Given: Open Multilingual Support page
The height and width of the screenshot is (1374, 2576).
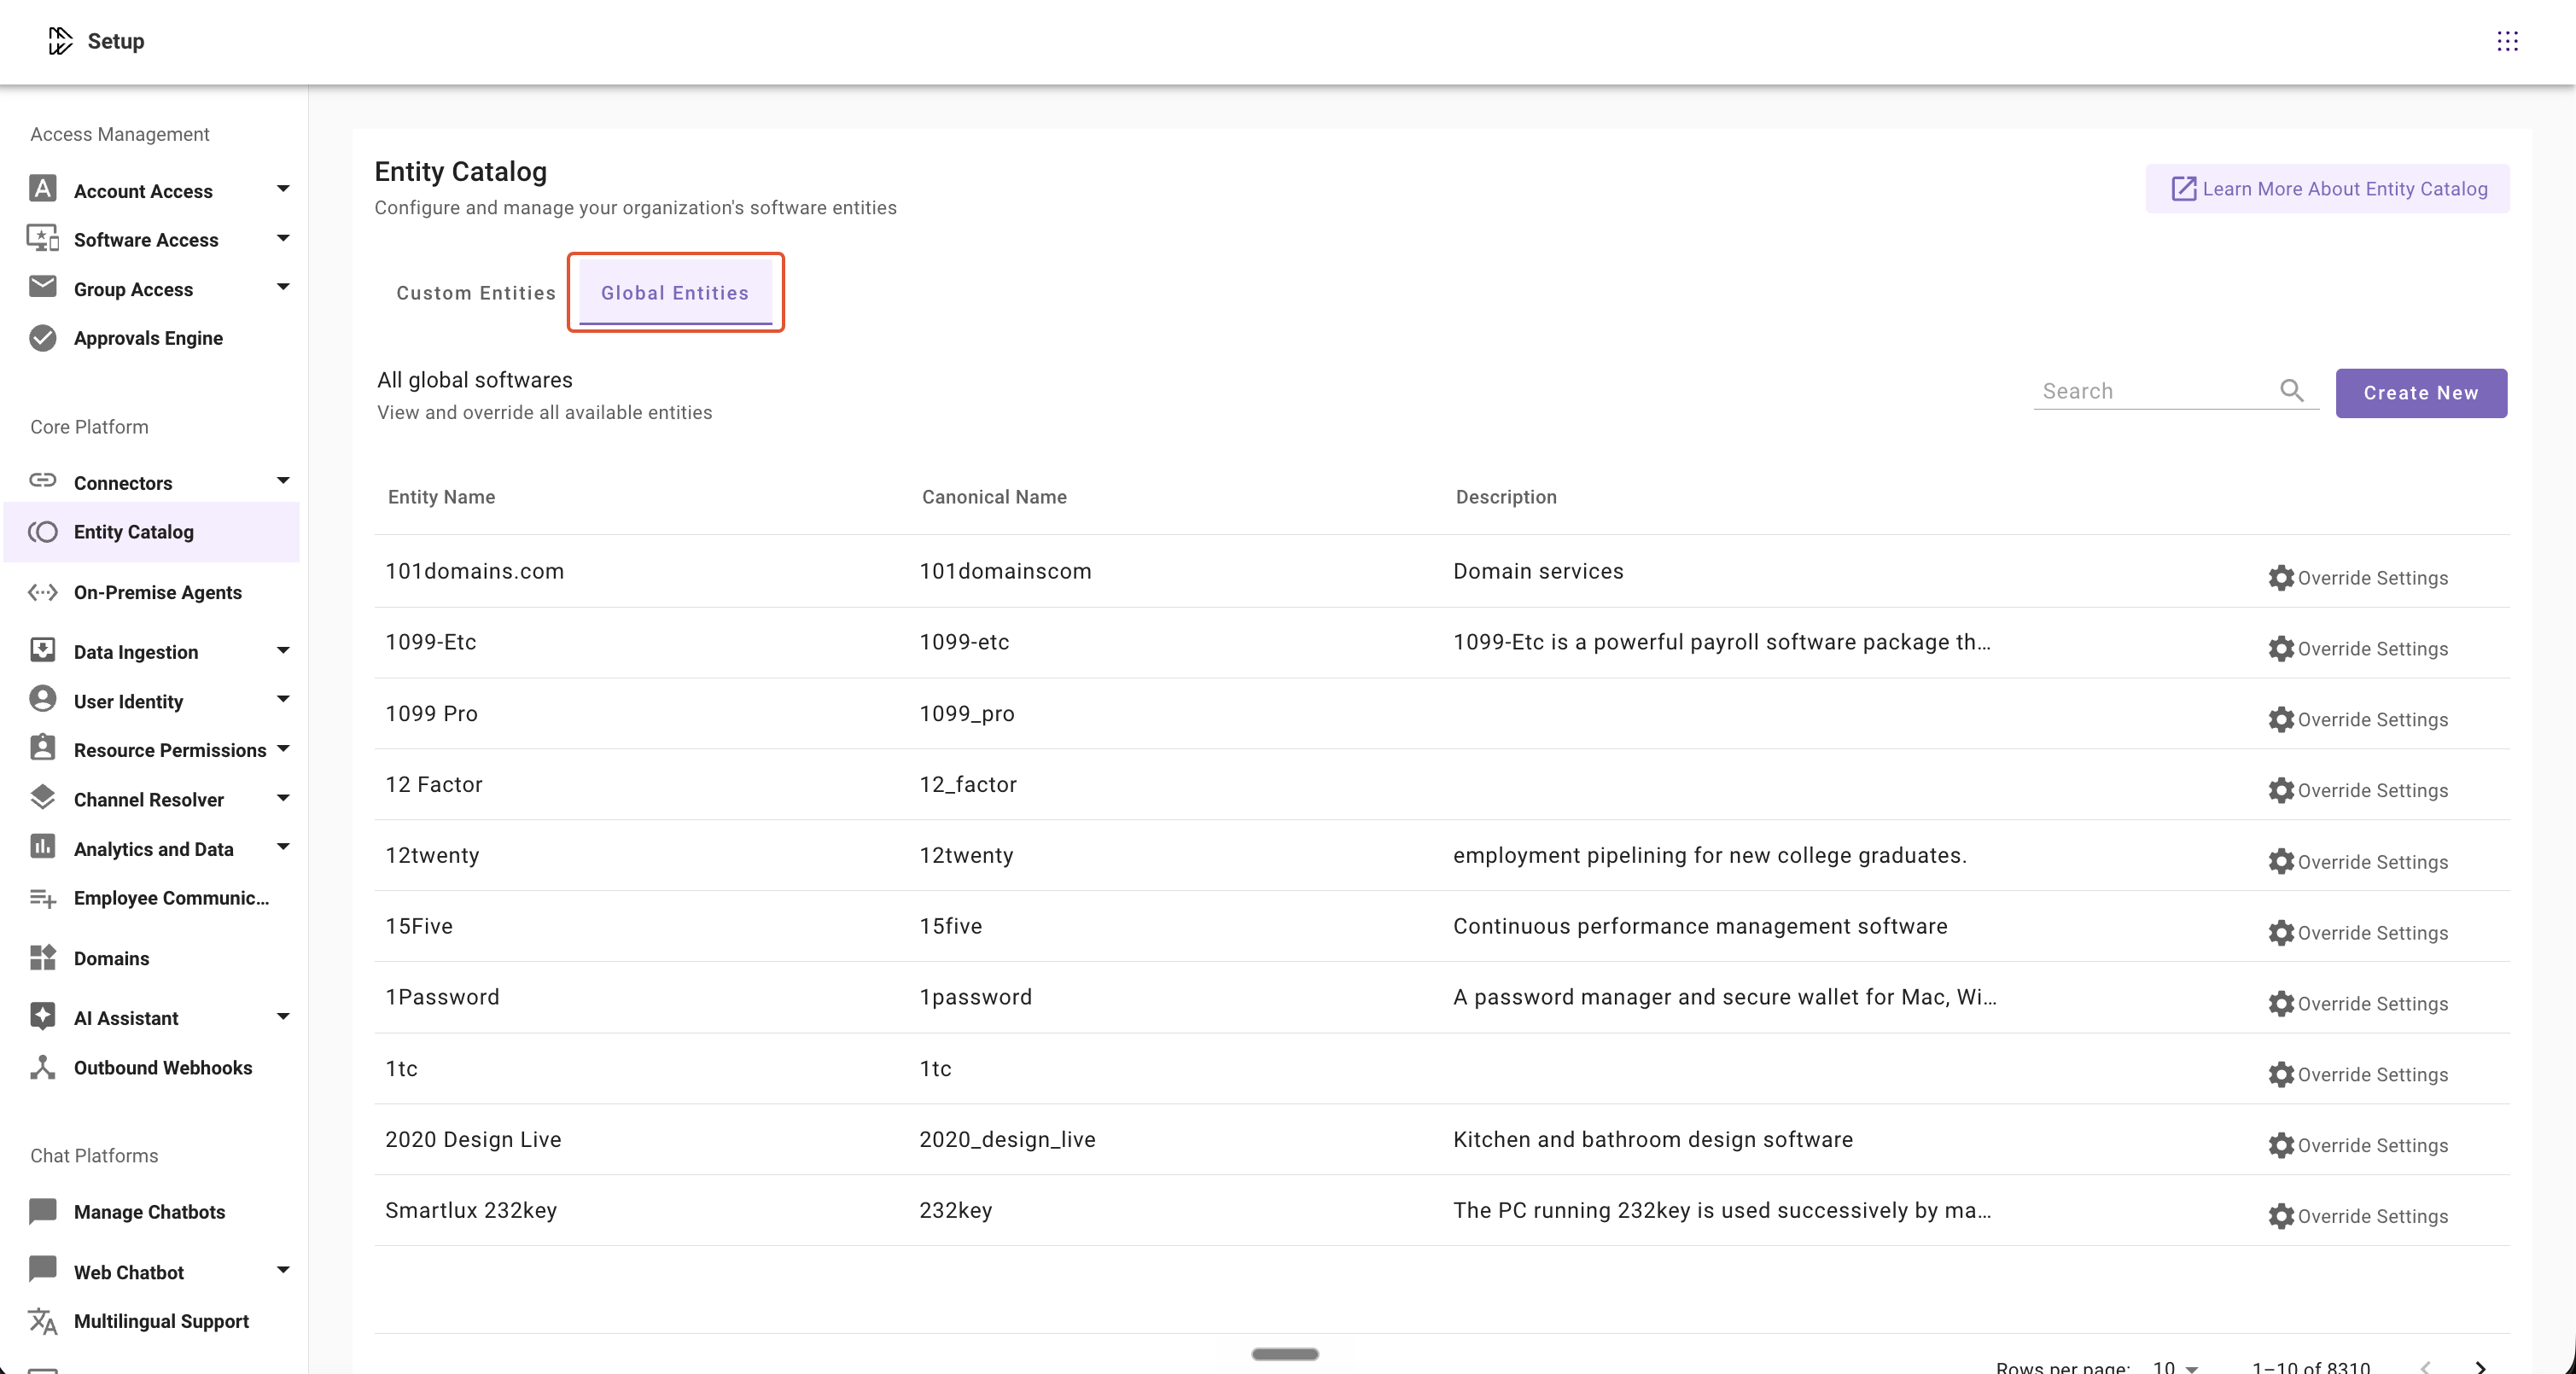Looking at the screenshot, I should click(161, 1321).
